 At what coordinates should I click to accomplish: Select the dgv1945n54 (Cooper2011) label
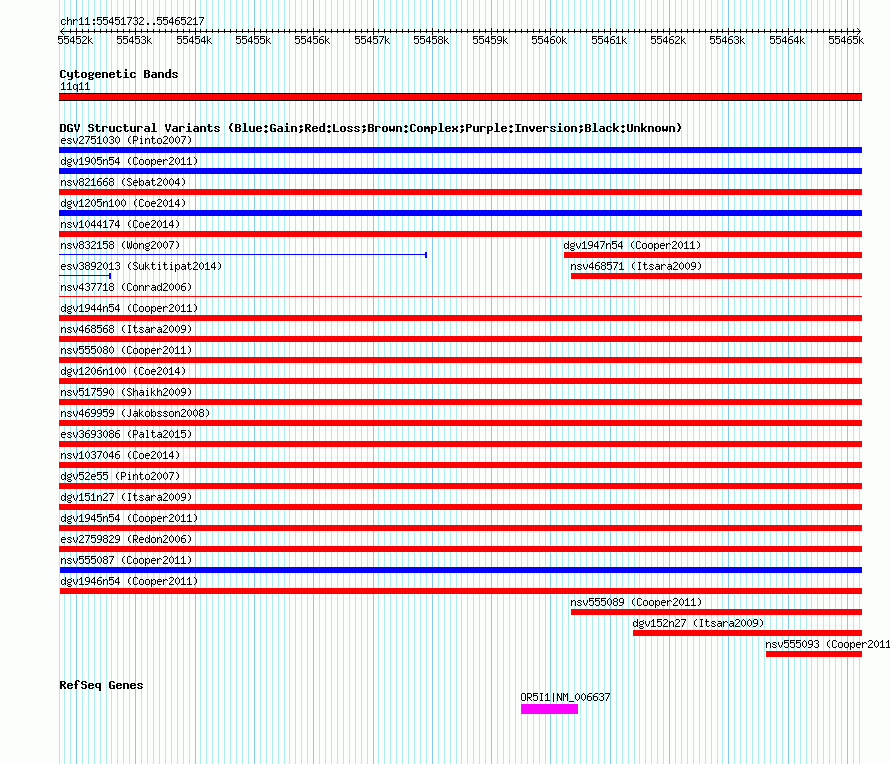click(x=129, y=518)
